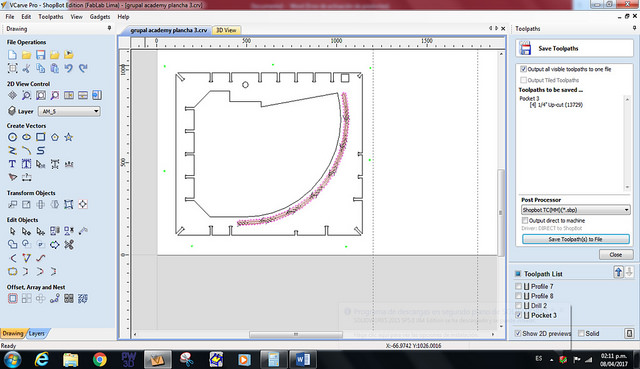Switch to the 3D View tab

click(x=226, y=30)
